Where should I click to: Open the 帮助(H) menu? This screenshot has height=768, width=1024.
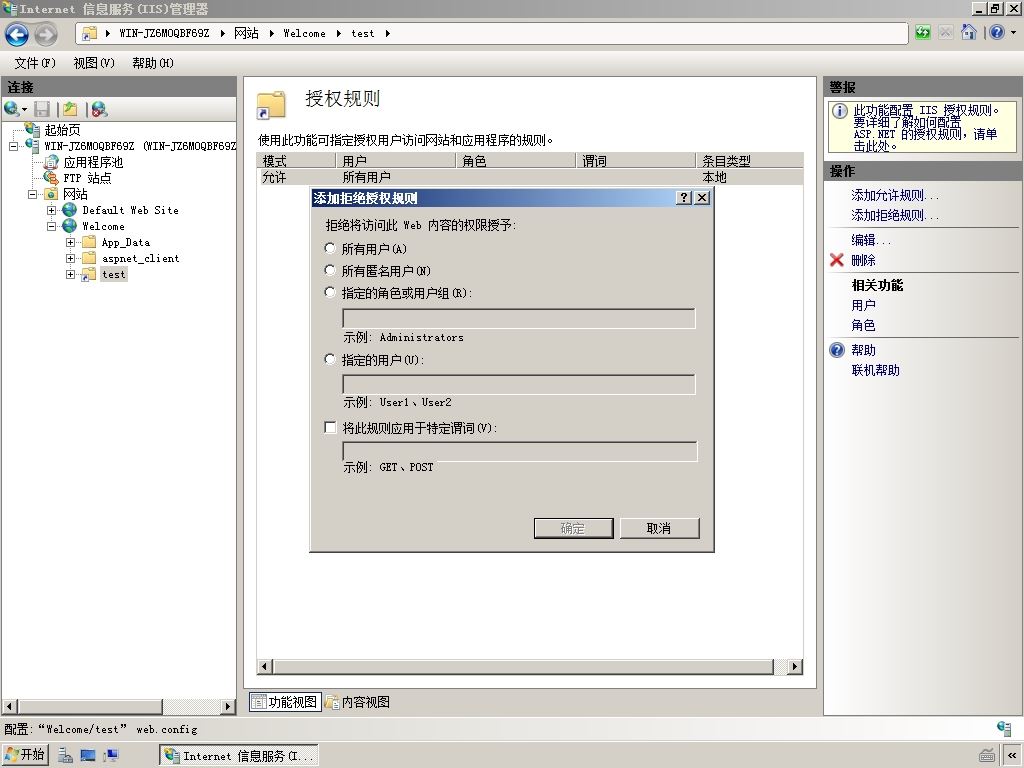153,63
